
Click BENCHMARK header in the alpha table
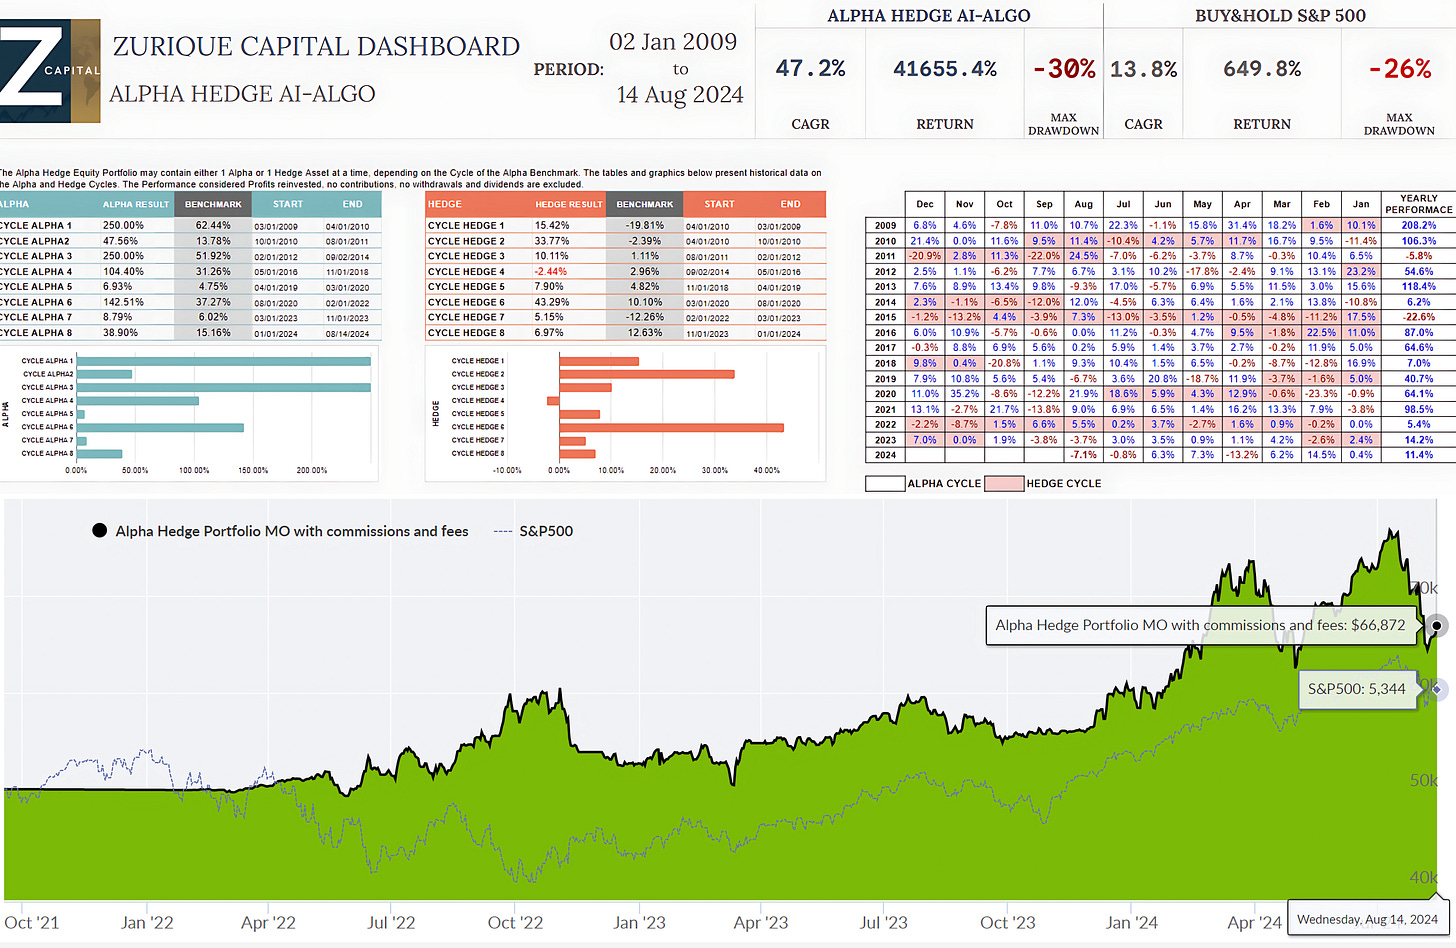click(x=213, y=204)
